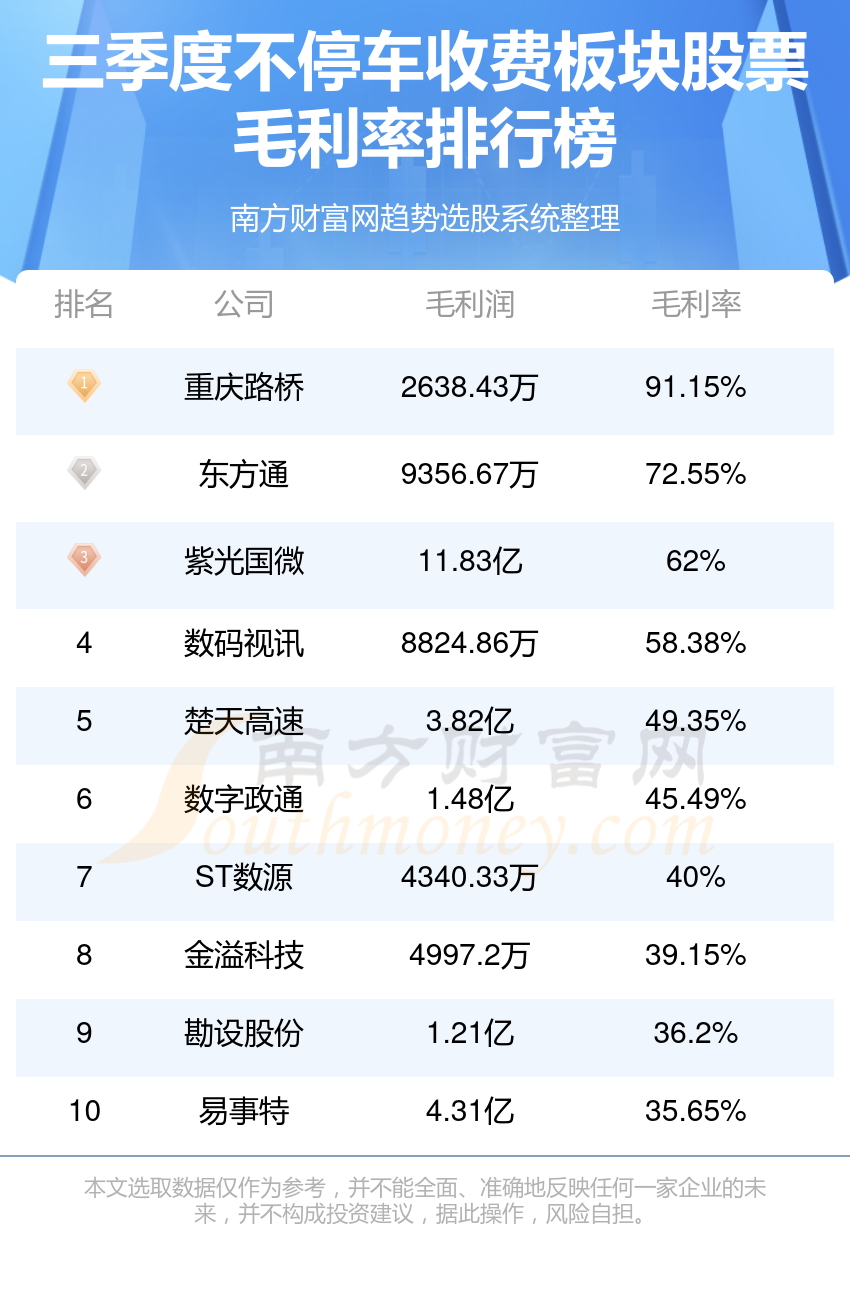
Task: Open the 紫光国微 company name
Action: click(244, 560)
